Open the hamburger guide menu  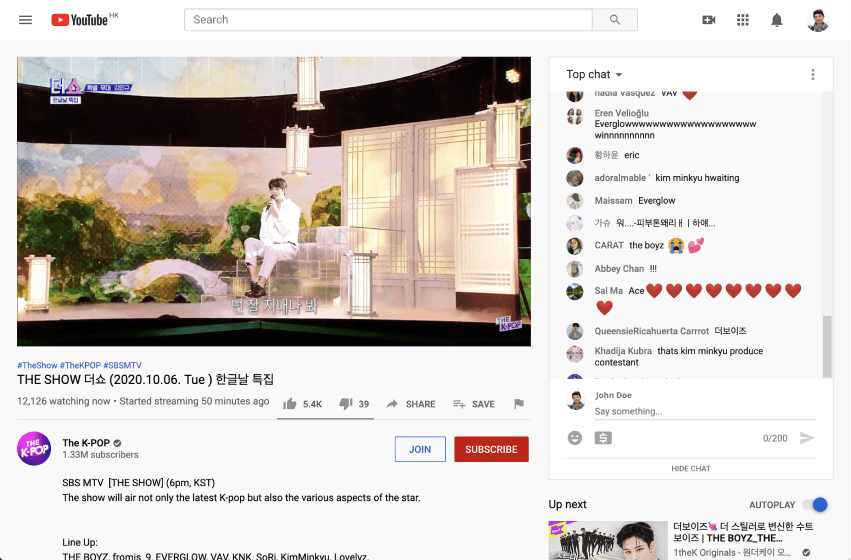coord(26,20)
